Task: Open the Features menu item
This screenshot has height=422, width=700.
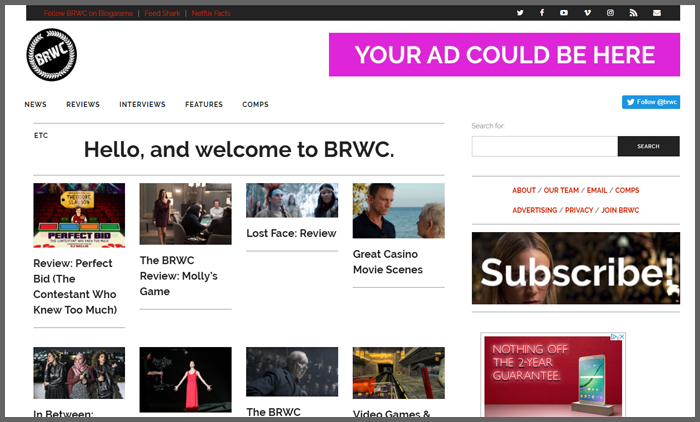Action: pyautogui.click(x=204, y=104)
